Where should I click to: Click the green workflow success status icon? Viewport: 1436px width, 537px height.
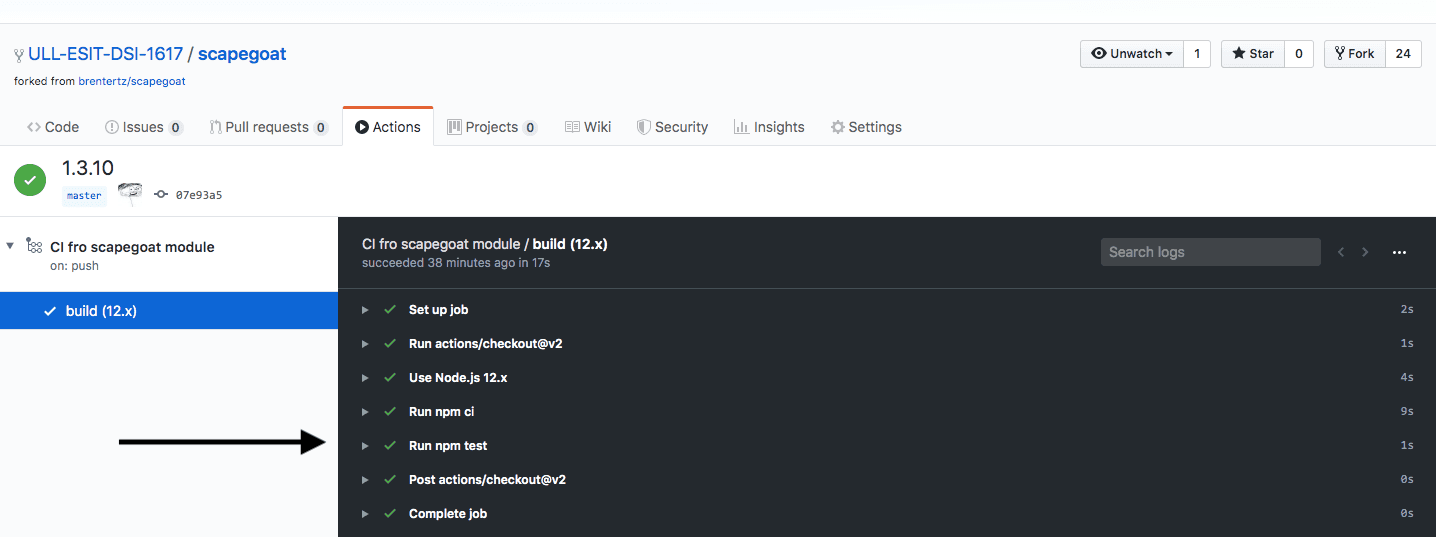(x=30, y=180)
